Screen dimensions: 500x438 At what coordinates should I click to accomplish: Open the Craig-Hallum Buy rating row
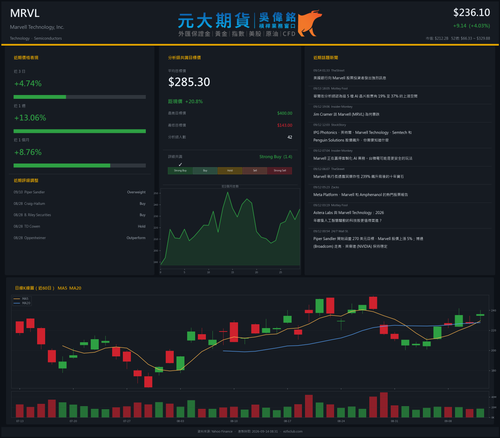click(80, 203)
